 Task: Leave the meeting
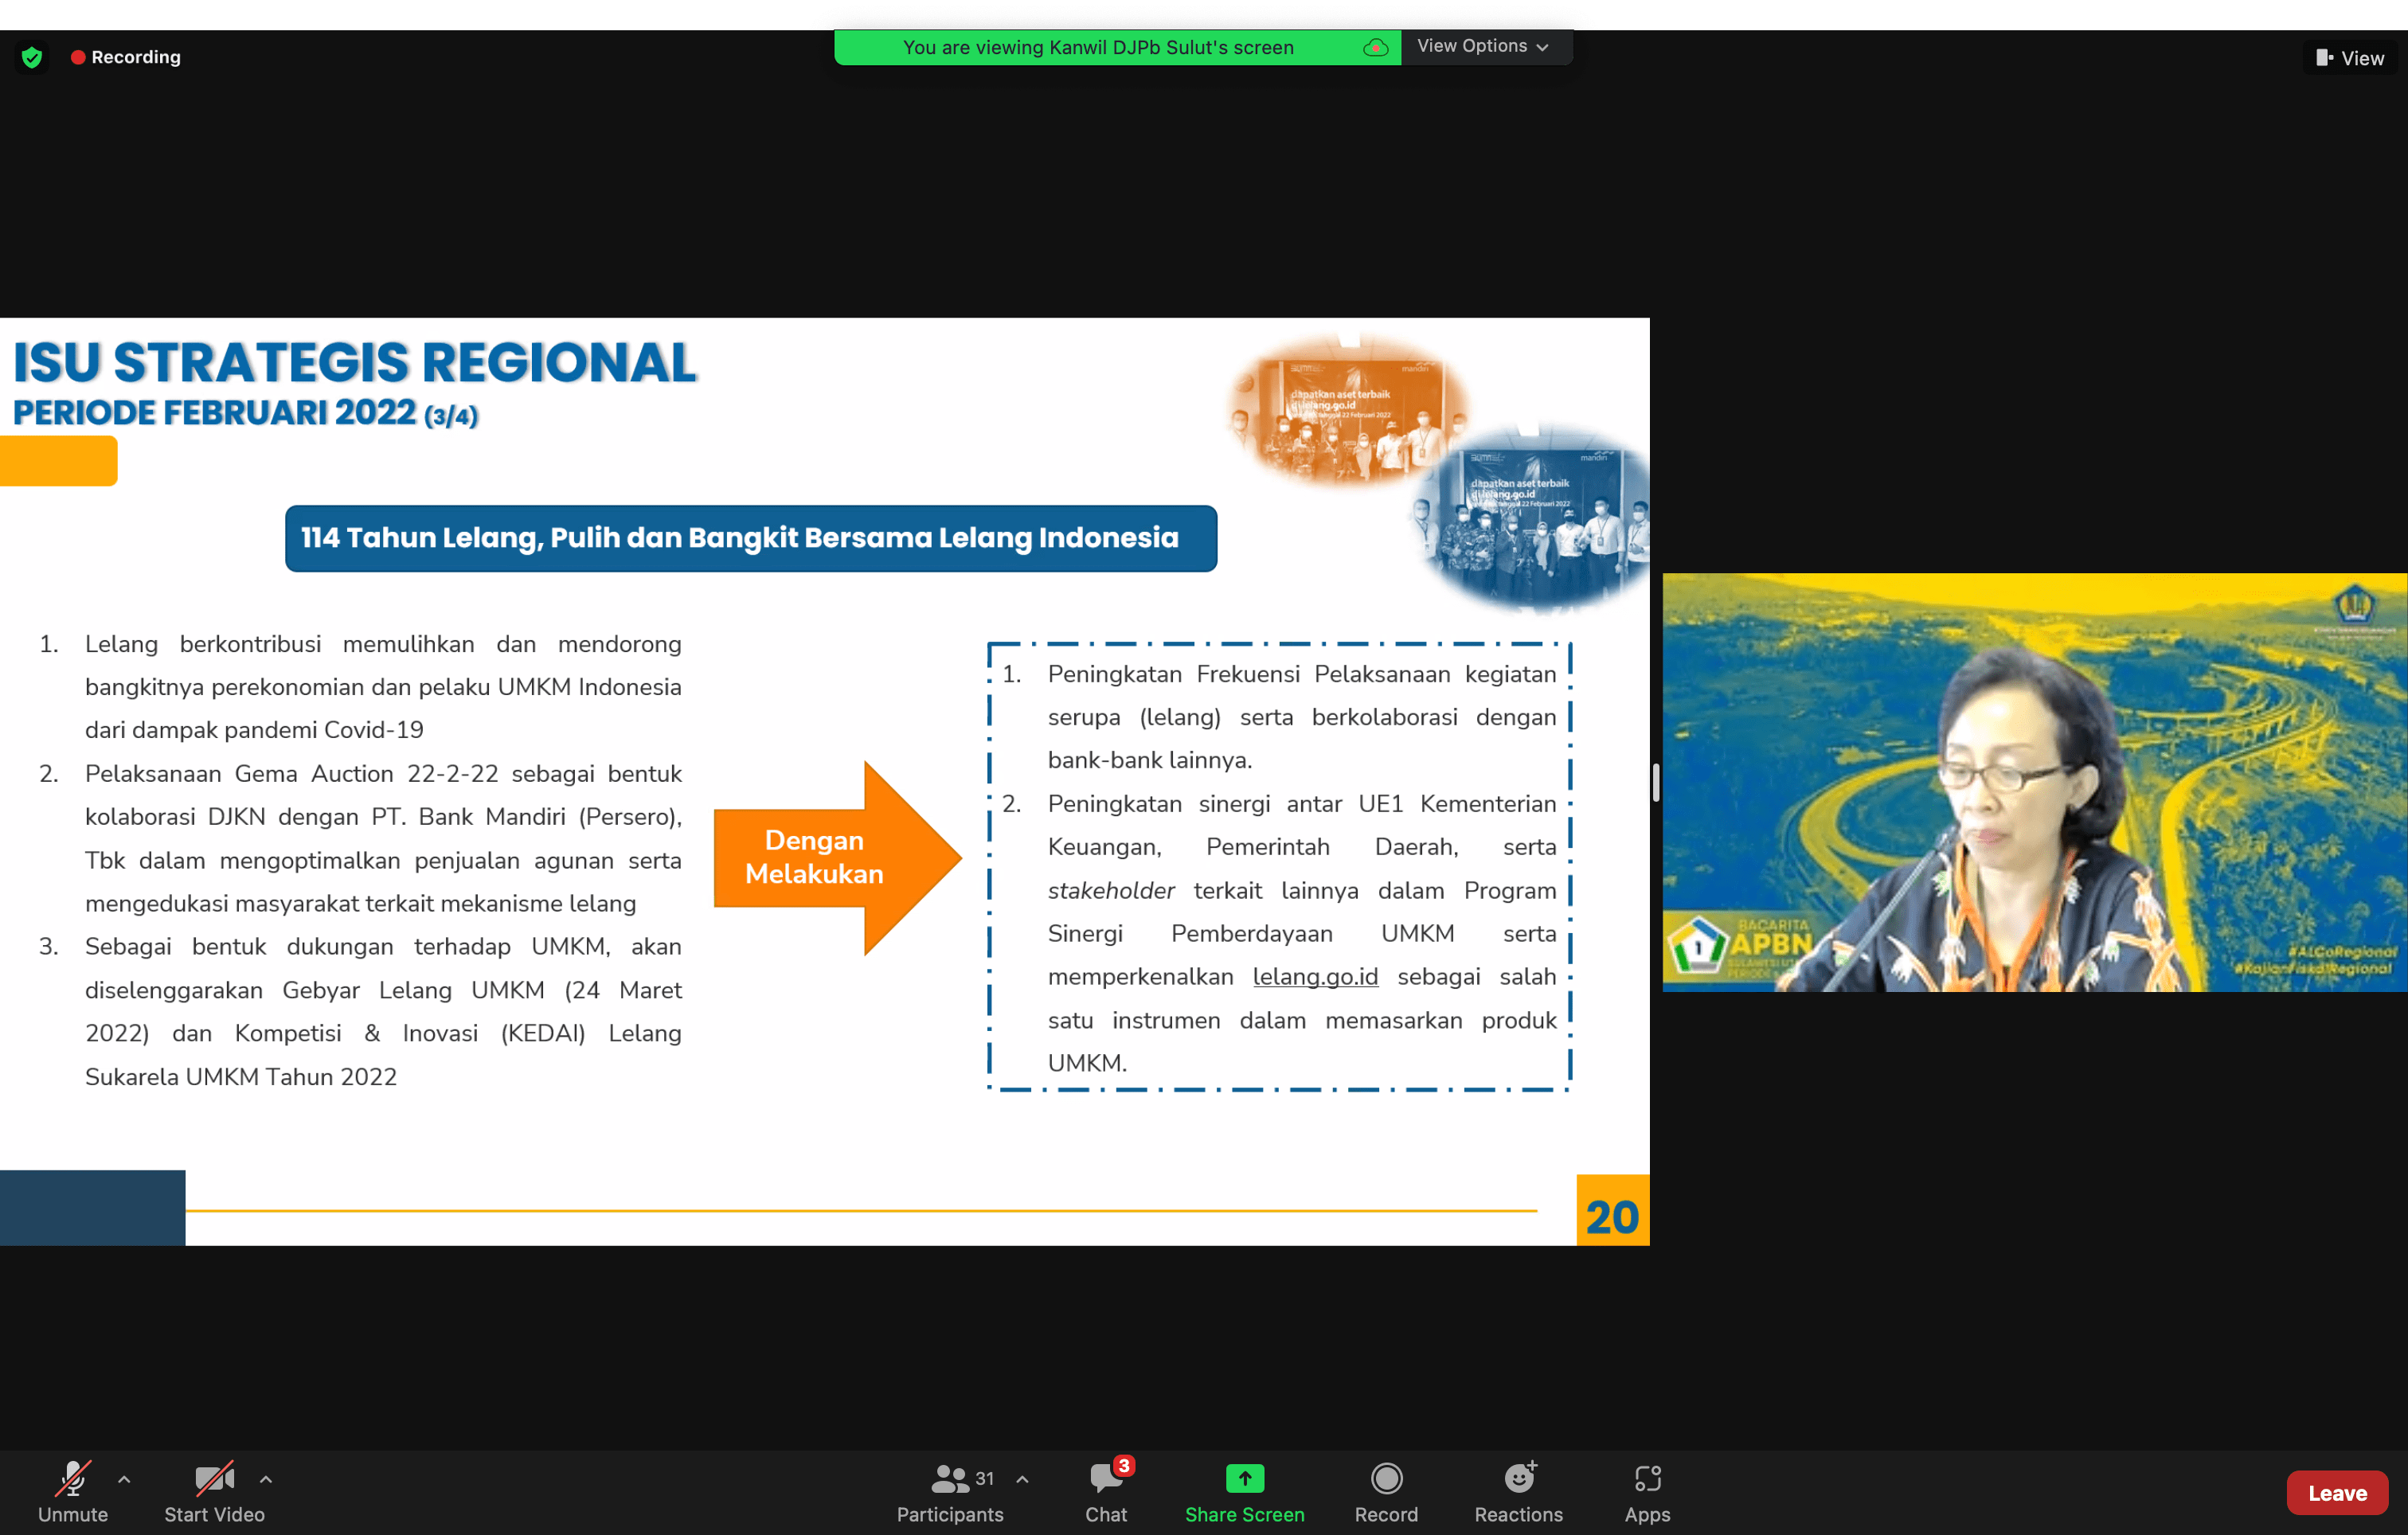tap(2337, 1493)
